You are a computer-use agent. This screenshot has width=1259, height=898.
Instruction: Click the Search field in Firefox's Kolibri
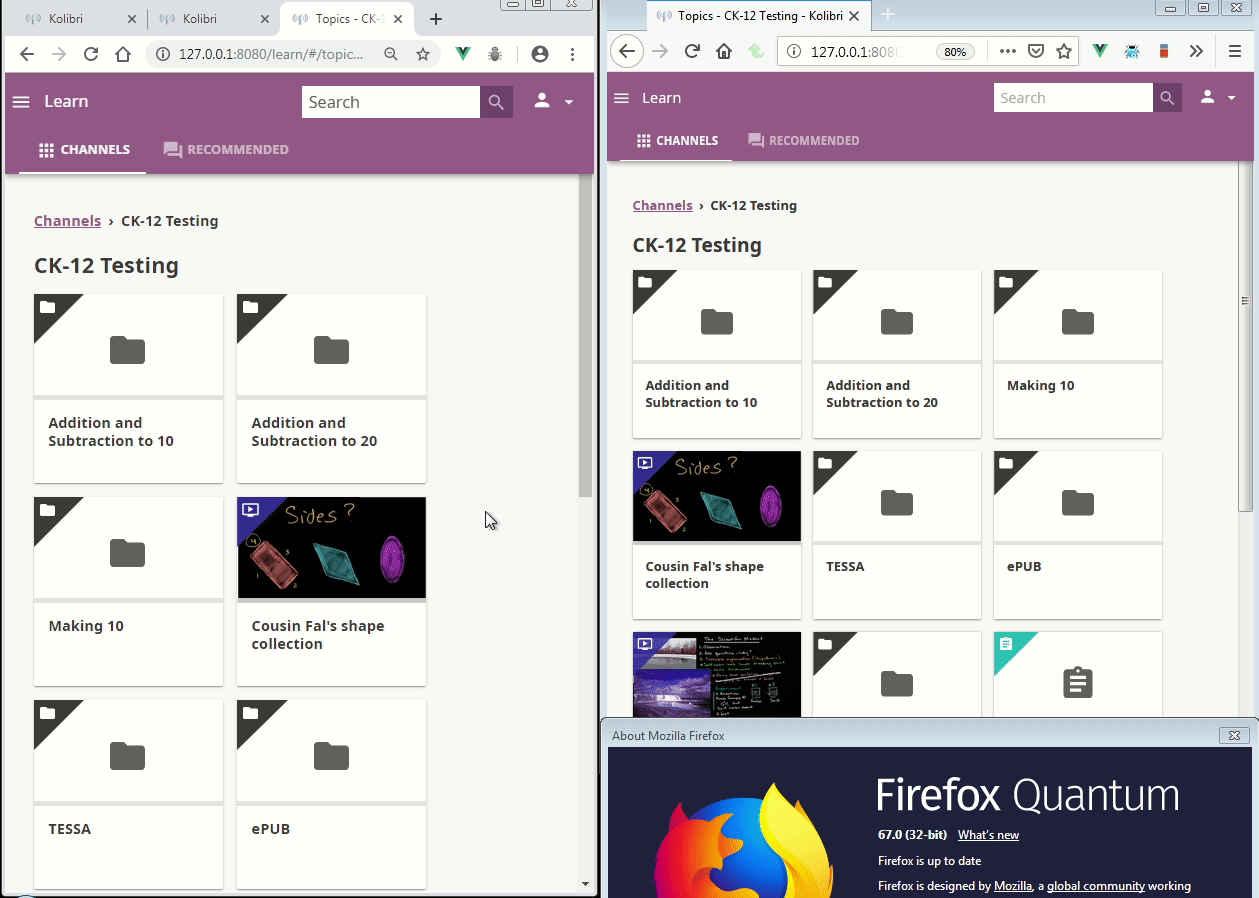[1073, 98]
